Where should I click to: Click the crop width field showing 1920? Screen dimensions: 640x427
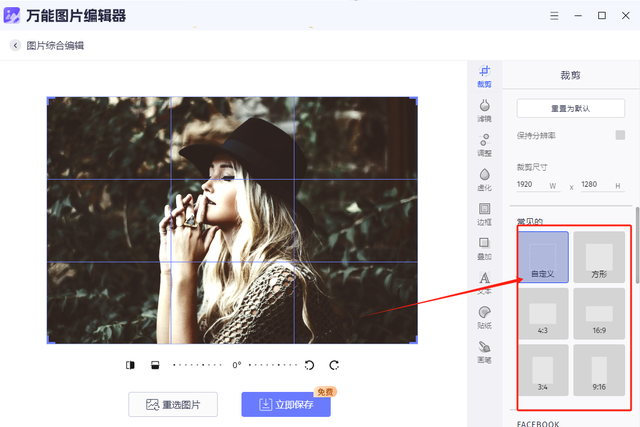(538, 185)
